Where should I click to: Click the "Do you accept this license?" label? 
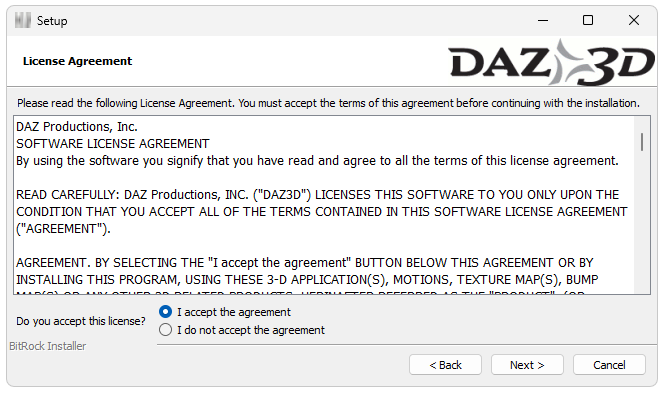tap(80, 321)
